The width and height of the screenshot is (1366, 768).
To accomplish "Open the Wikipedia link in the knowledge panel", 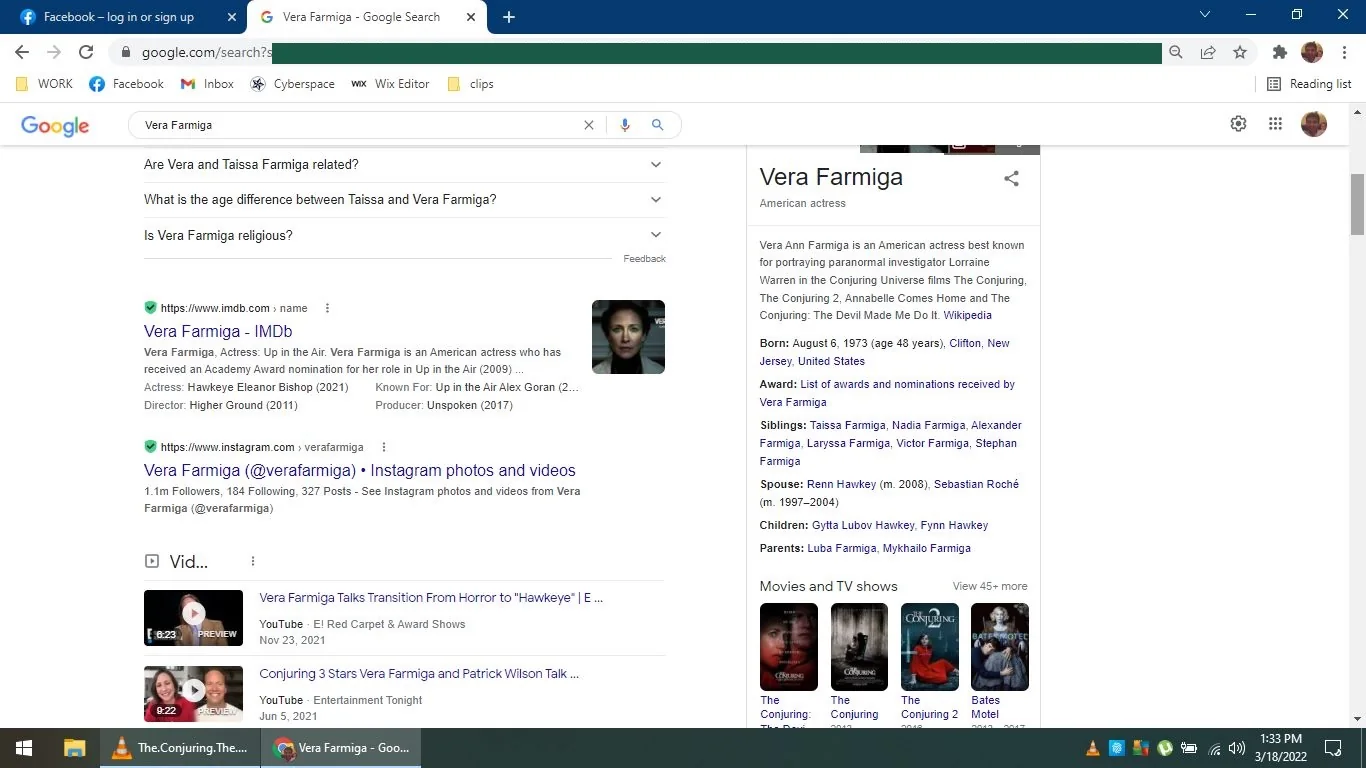I will point(968,316).
